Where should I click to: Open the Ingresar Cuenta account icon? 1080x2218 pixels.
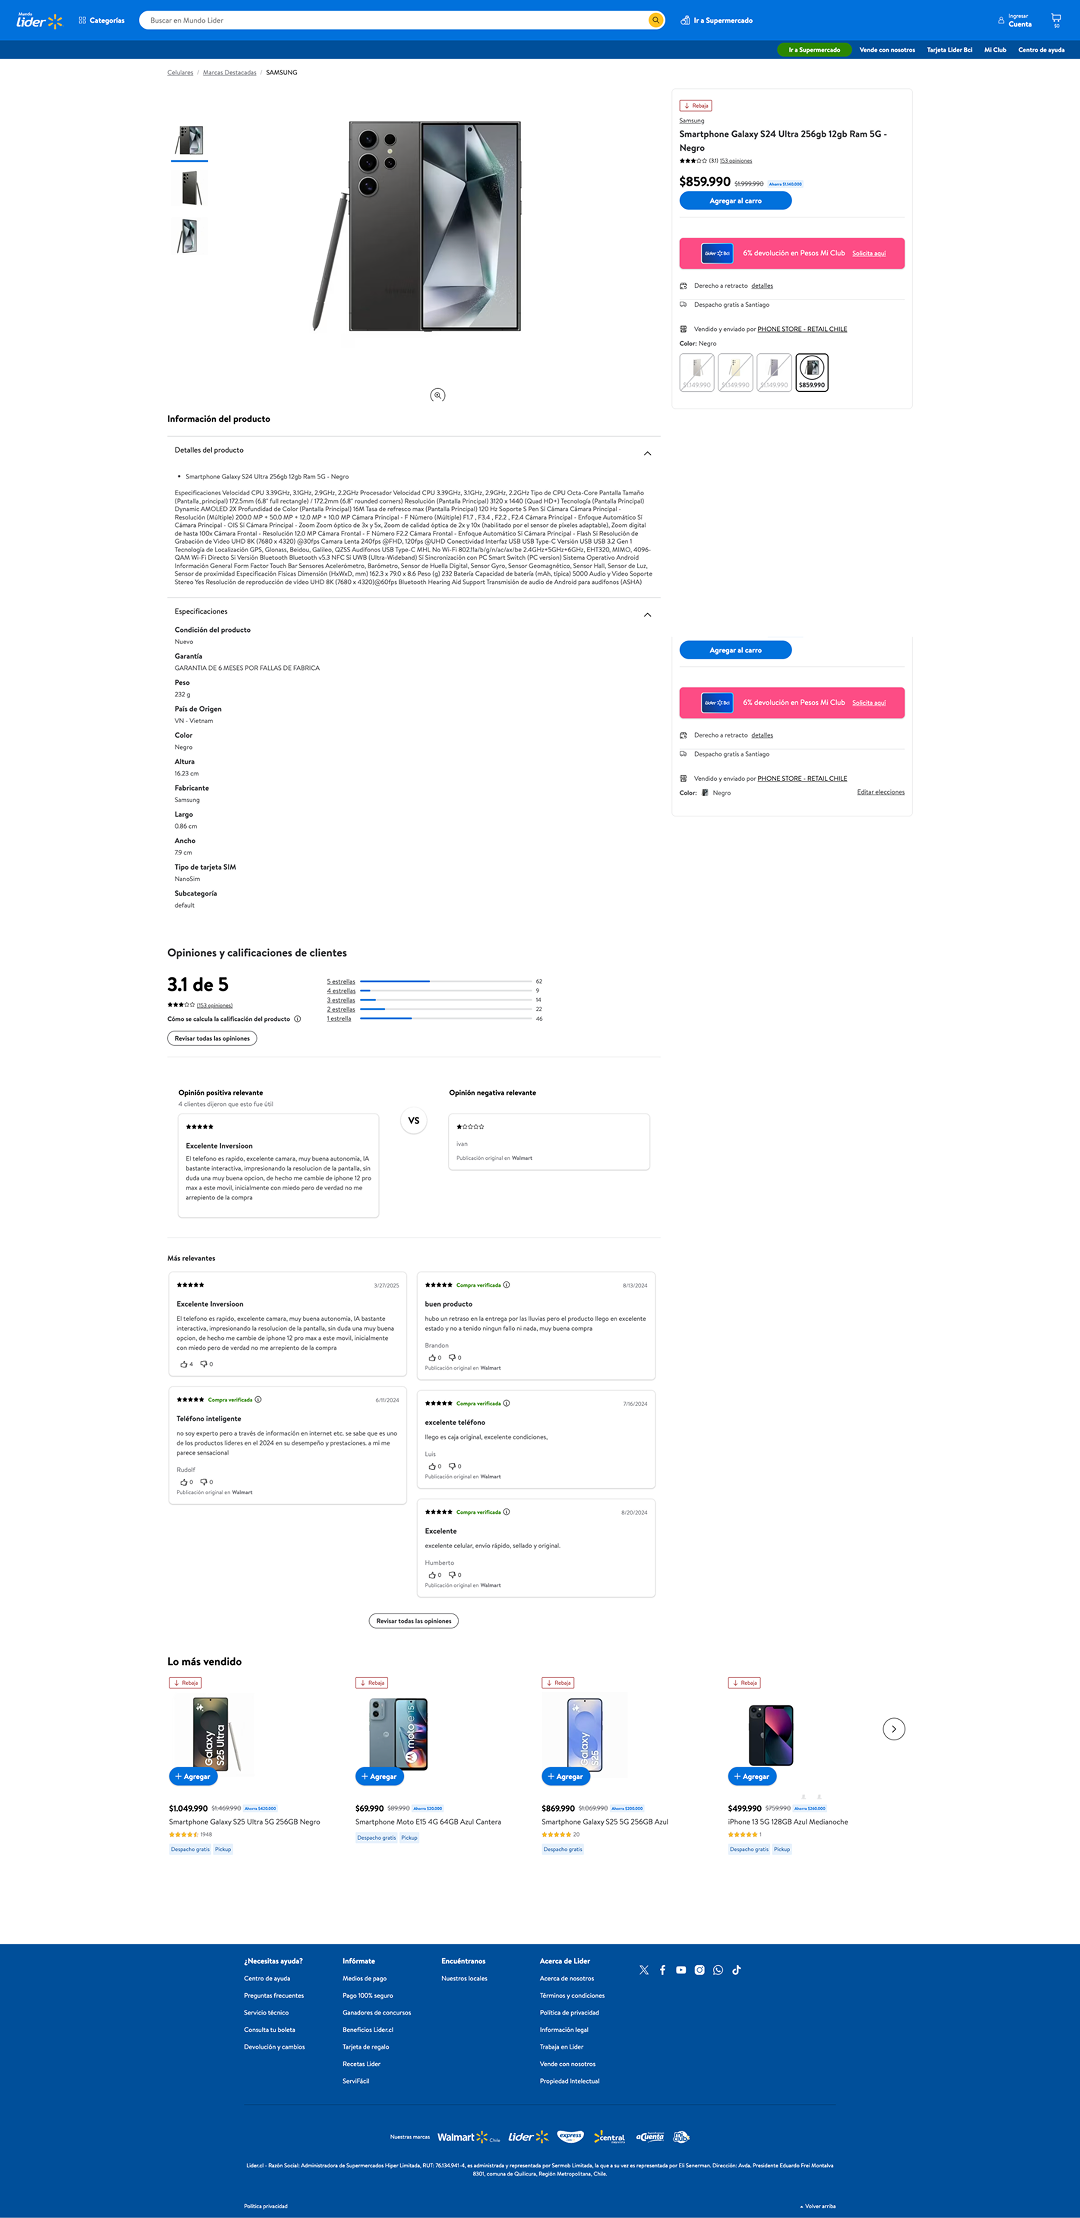1014,20
